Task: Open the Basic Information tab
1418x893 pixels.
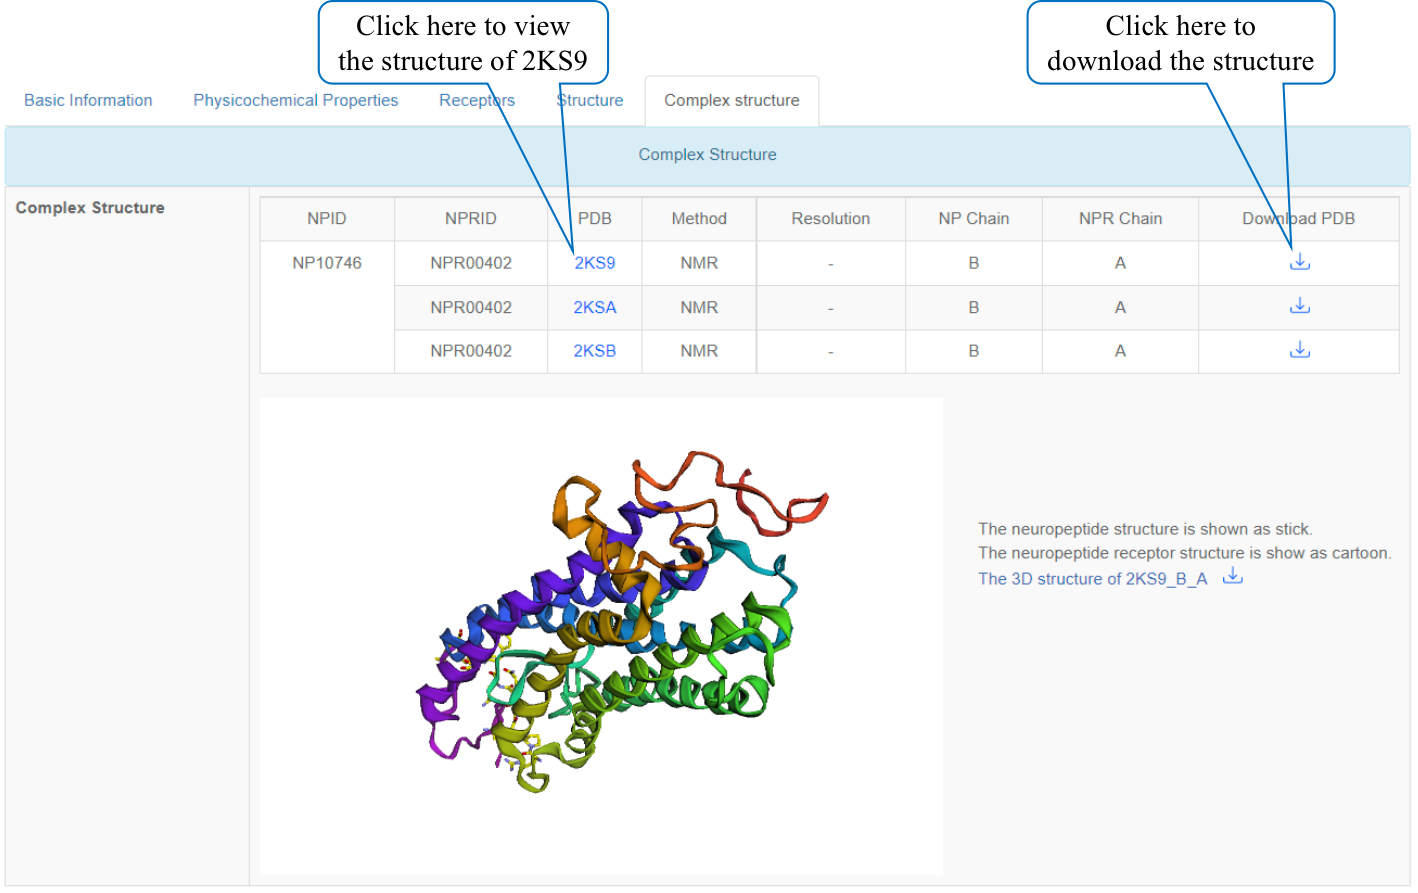Action: [88, 100]
